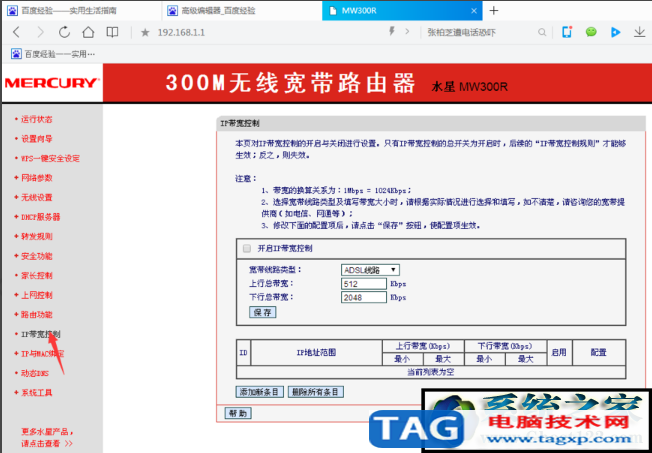This screenshot has height=453, width=652.
Task: Open the browser home page icon
Action: [x=88, y=32]
